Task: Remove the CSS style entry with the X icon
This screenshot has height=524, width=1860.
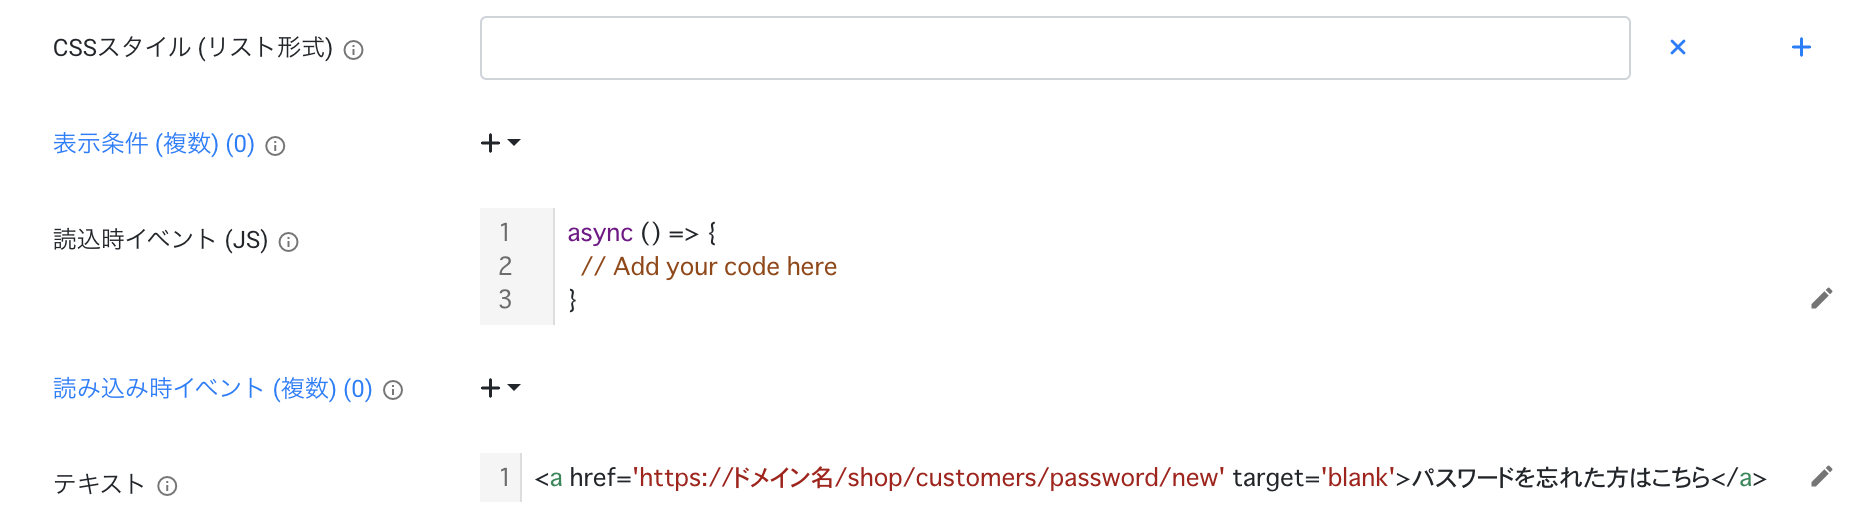Action: point(1678,47)
